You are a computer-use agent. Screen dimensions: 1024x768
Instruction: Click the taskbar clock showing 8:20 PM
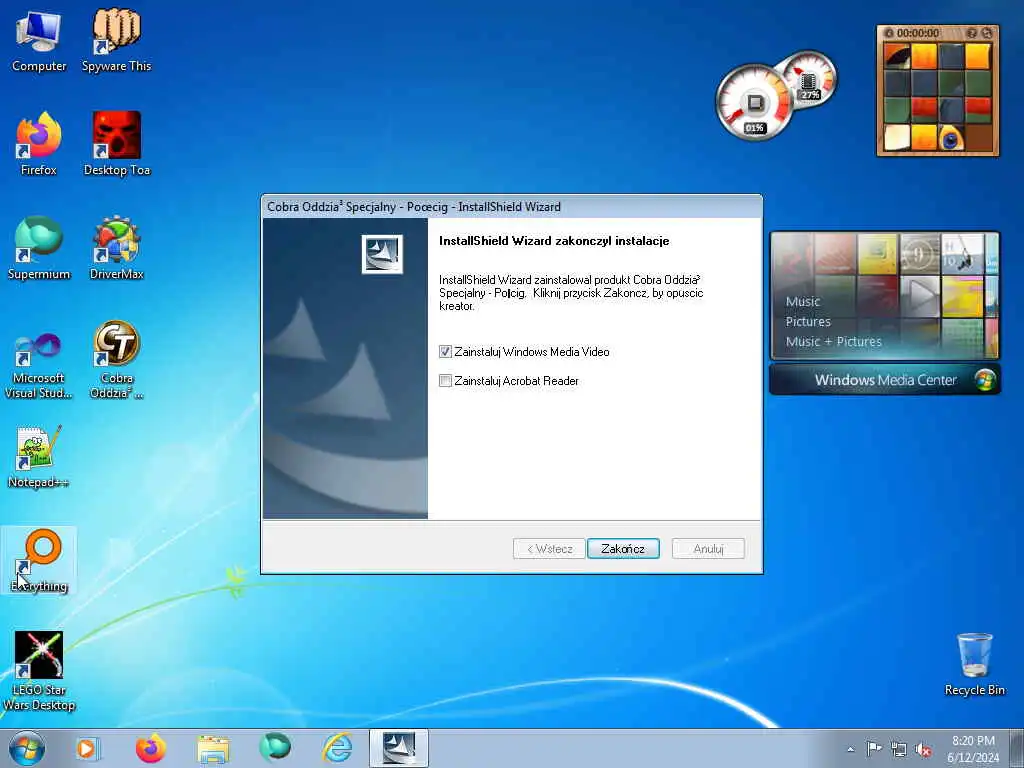(x=973, y=749)
